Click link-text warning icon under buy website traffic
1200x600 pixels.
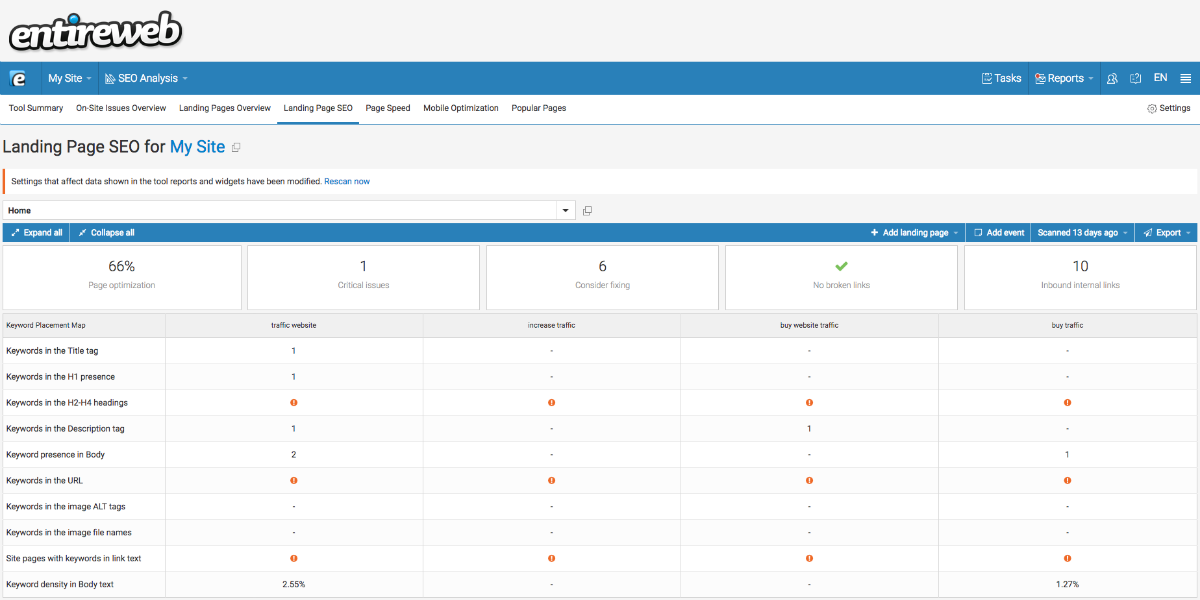(809, 559)
